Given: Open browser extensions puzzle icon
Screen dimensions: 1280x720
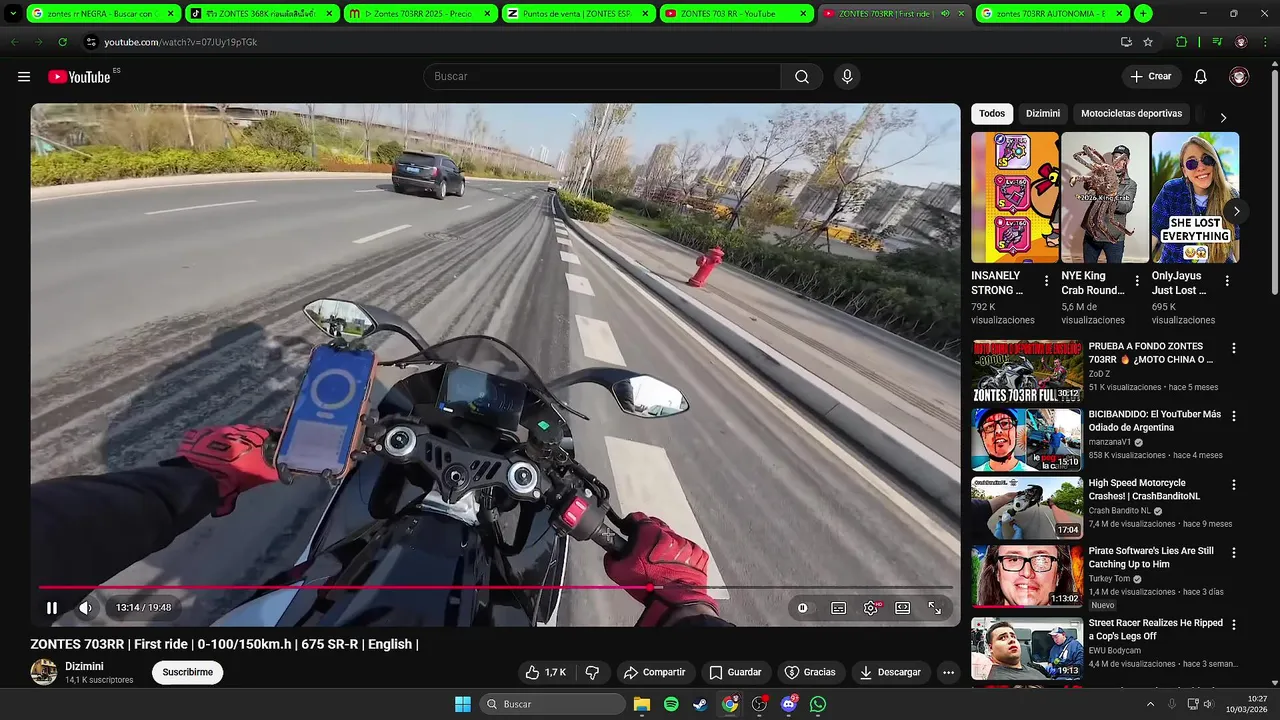Looking at the screenshot, I should pos(1181,42).
